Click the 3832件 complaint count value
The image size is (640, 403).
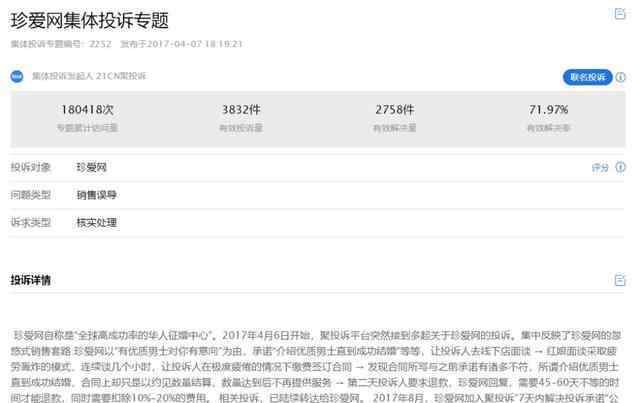241,109
